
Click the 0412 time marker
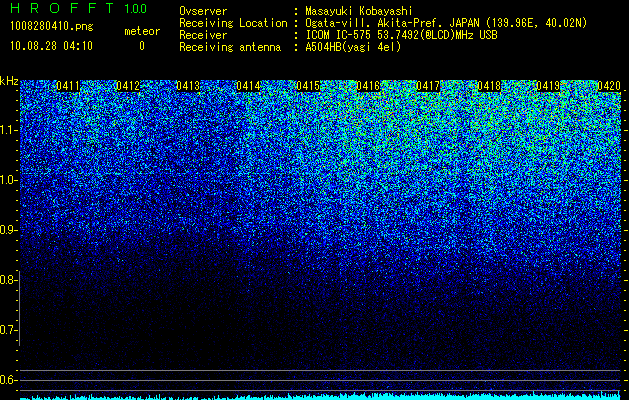[x=128, y=86]
